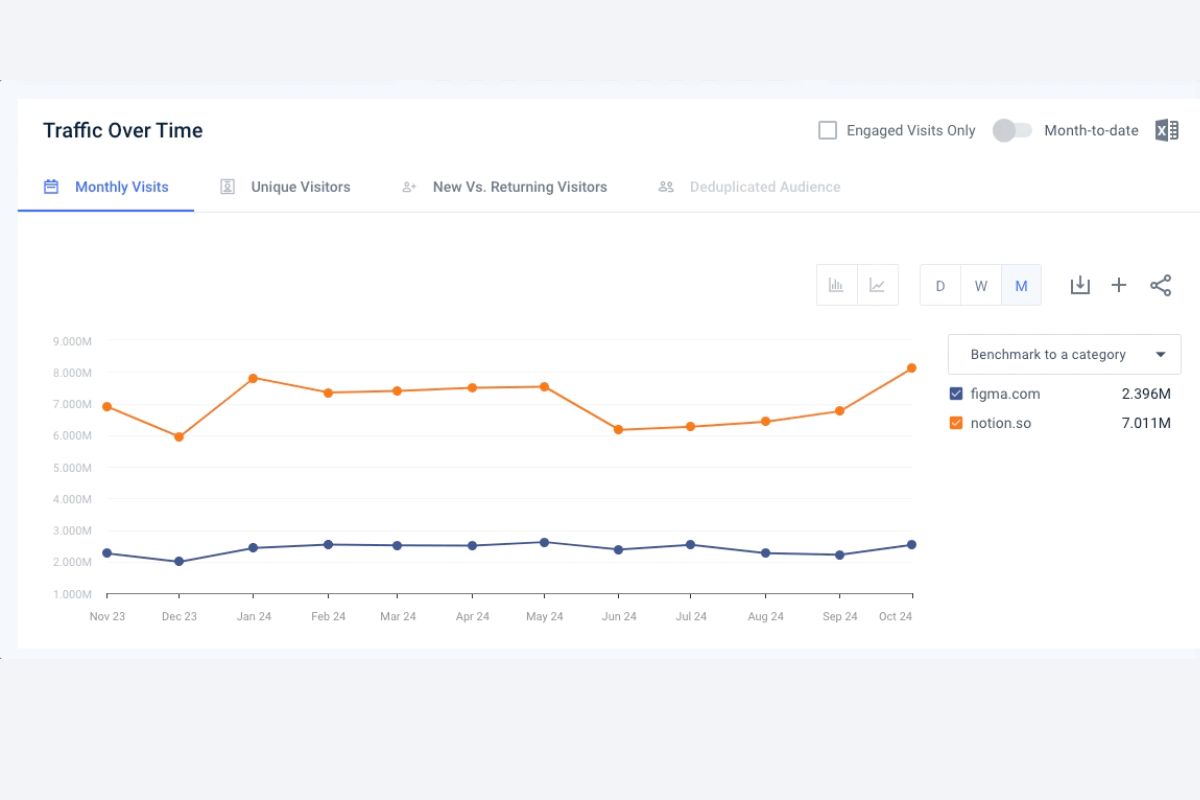The height and width of the screenshot is (800, 1200).
Task: Open the Benchmark to a category dropdown
Action: 1063,354
